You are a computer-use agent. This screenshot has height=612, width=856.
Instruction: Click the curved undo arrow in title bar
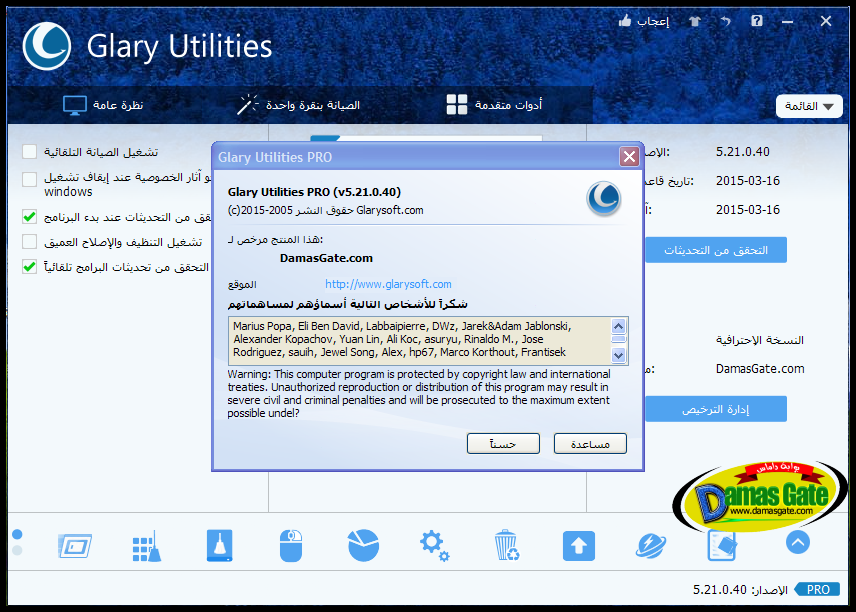click(726, 21)
